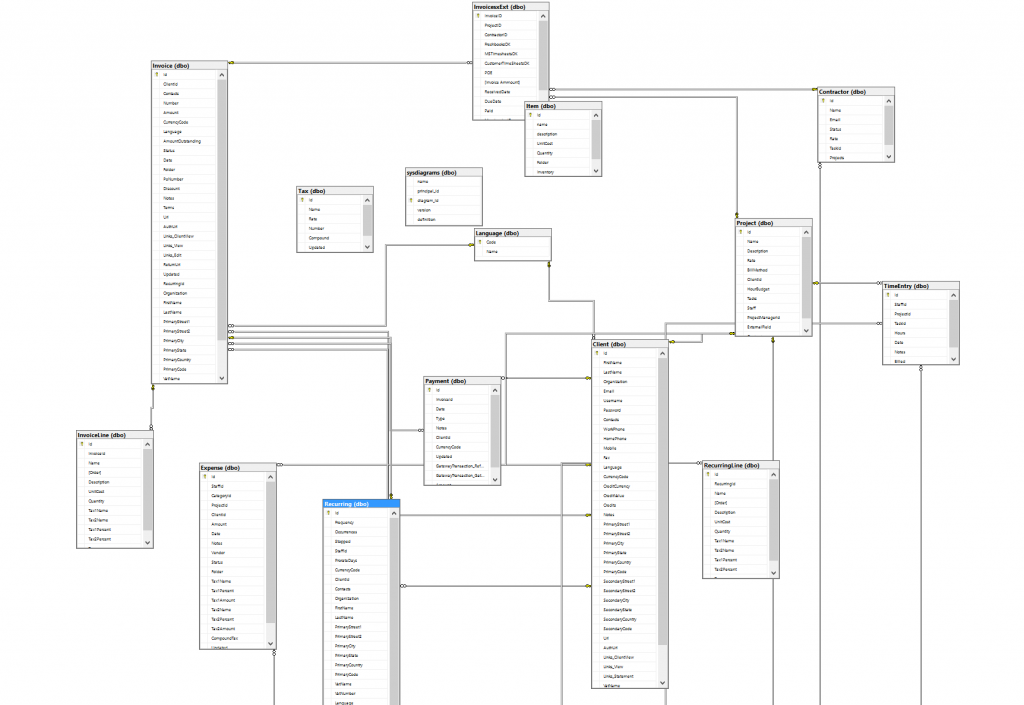Click the key icon beside Language Code column

pos(479,242)
